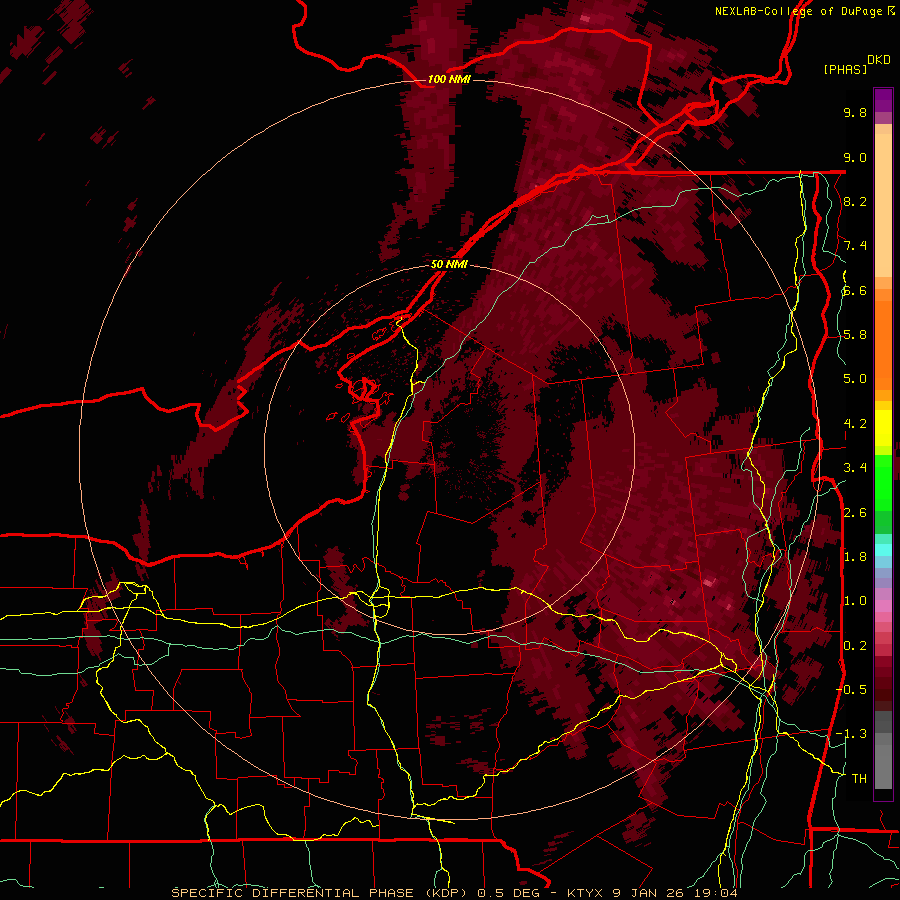Pick the light peach band in the color bar
This screenshot has height=900, width=900.
click(x=883, y=205)
